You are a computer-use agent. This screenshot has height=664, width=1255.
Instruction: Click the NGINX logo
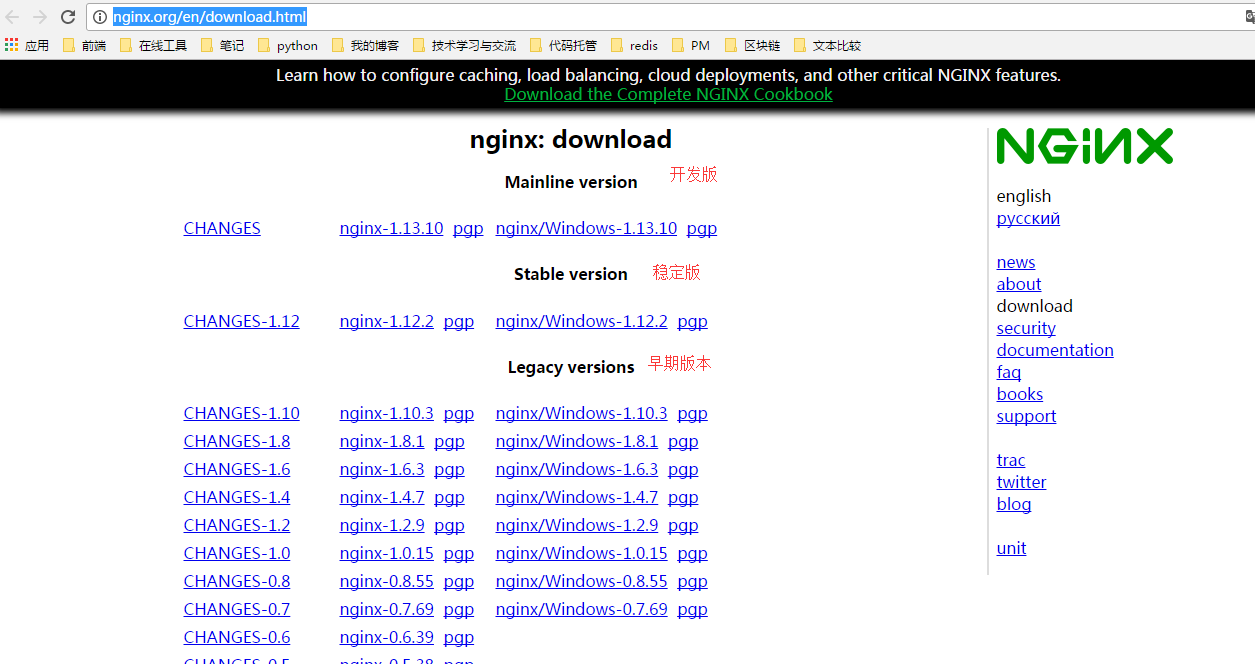[1084, 146]
